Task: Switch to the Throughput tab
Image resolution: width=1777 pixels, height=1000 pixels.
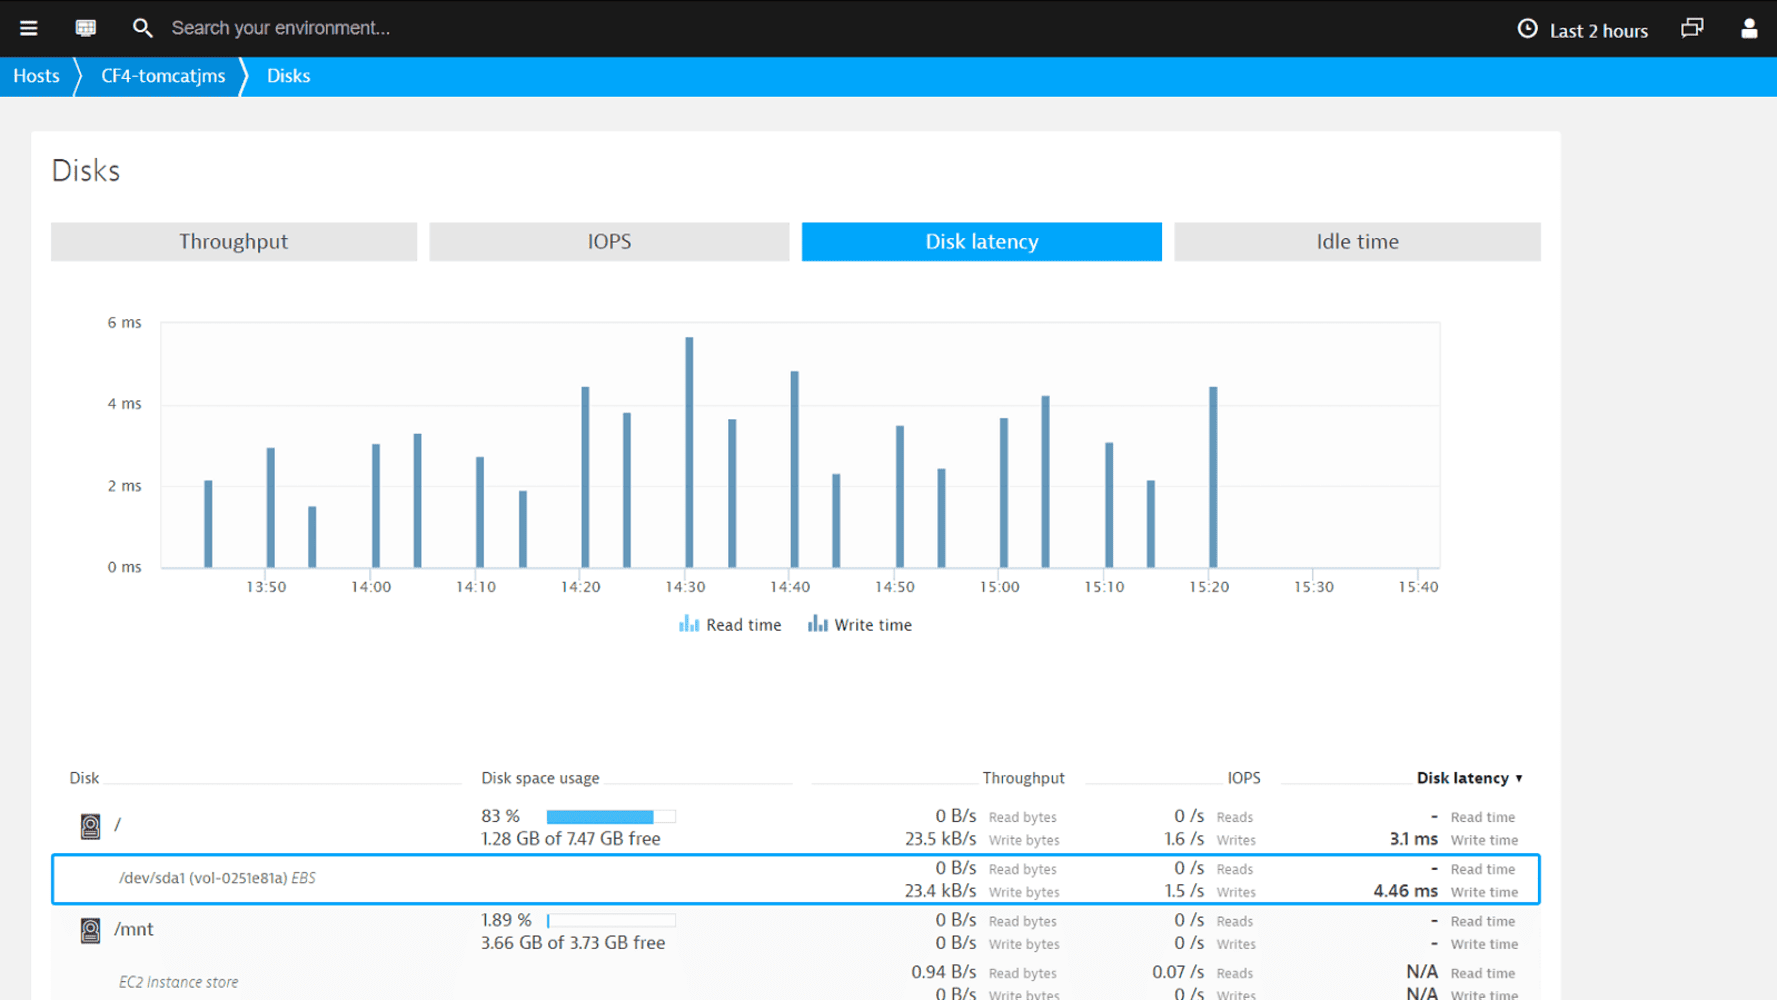Action: pos(234,241)
